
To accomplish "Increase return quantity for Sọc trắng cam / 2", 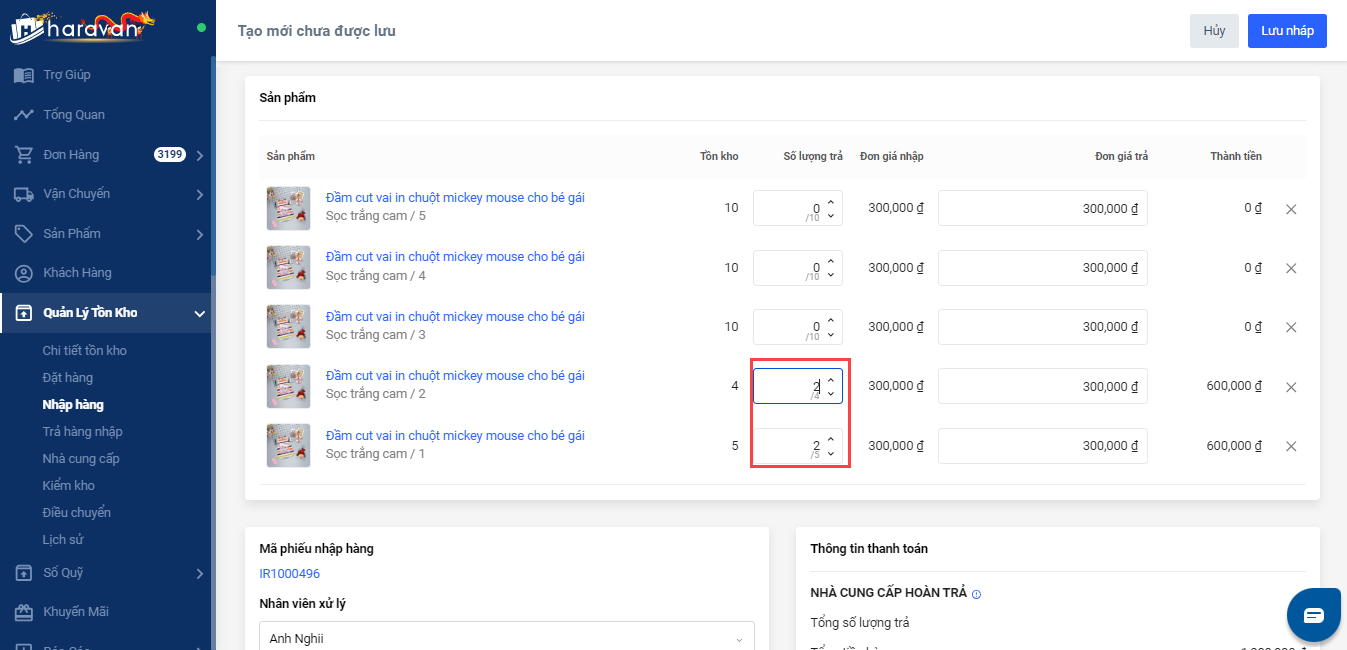I will coord(831,380).
